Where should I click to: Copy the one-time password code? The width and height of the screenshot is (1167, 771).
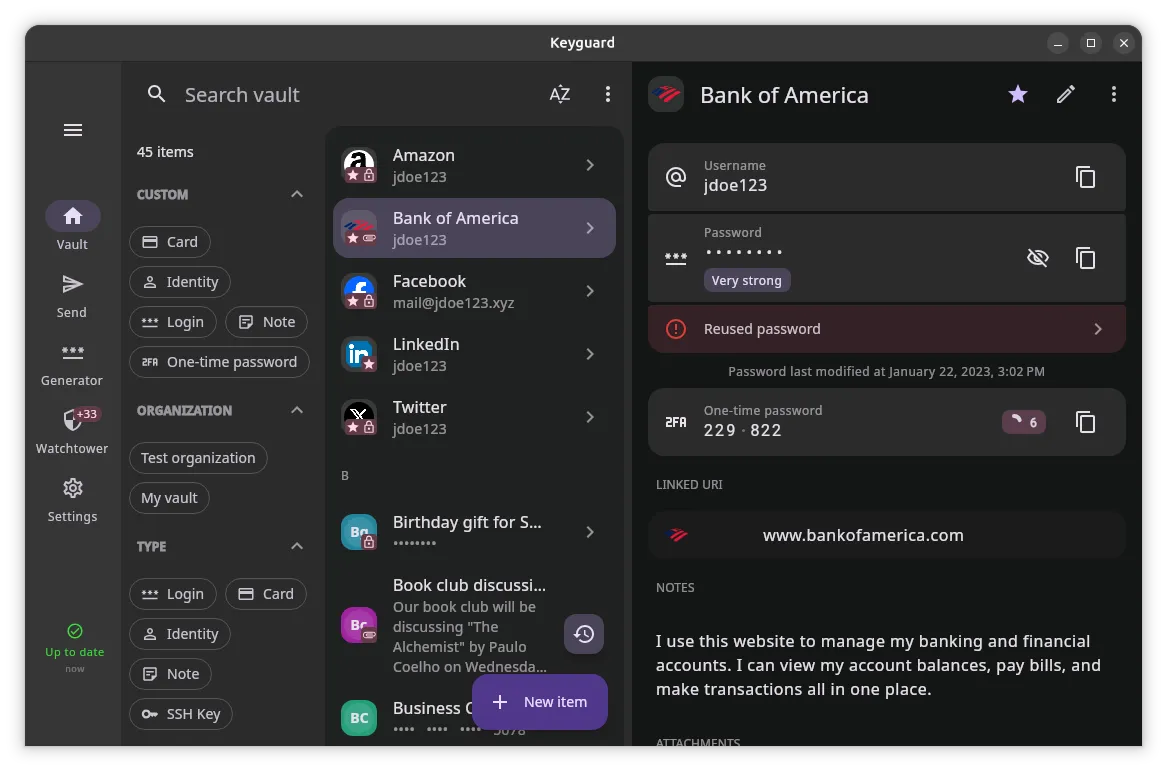click(1085, 422)
